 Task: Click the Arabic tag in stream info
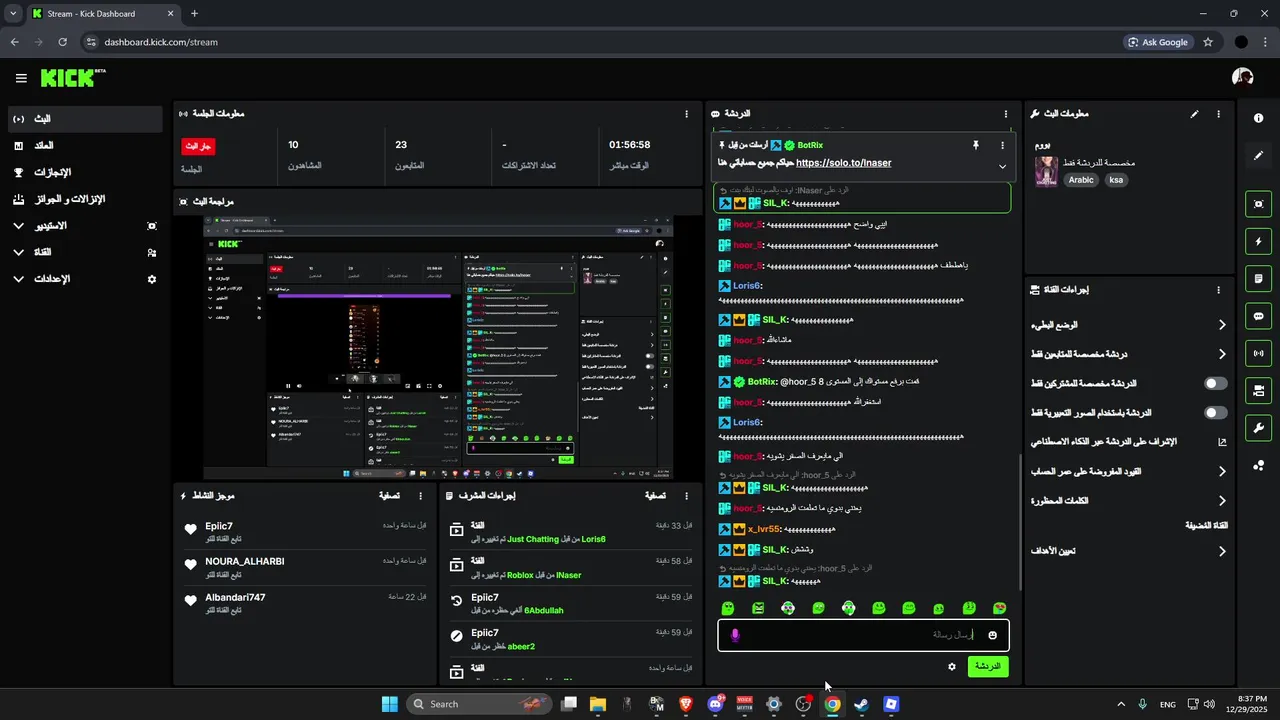1081,181
